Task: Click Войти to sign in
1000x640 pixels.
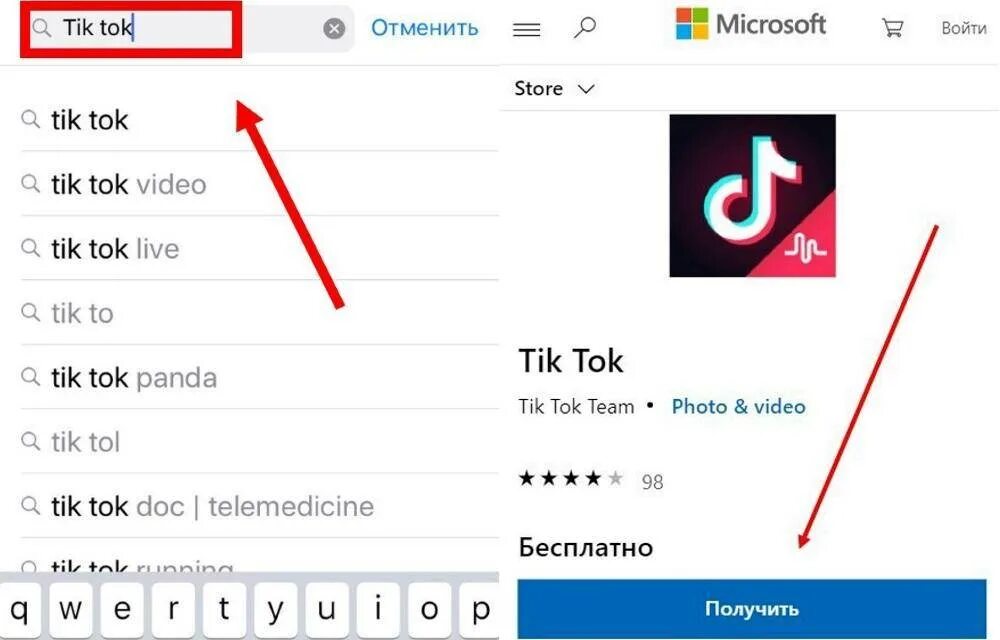Action: 964,28
